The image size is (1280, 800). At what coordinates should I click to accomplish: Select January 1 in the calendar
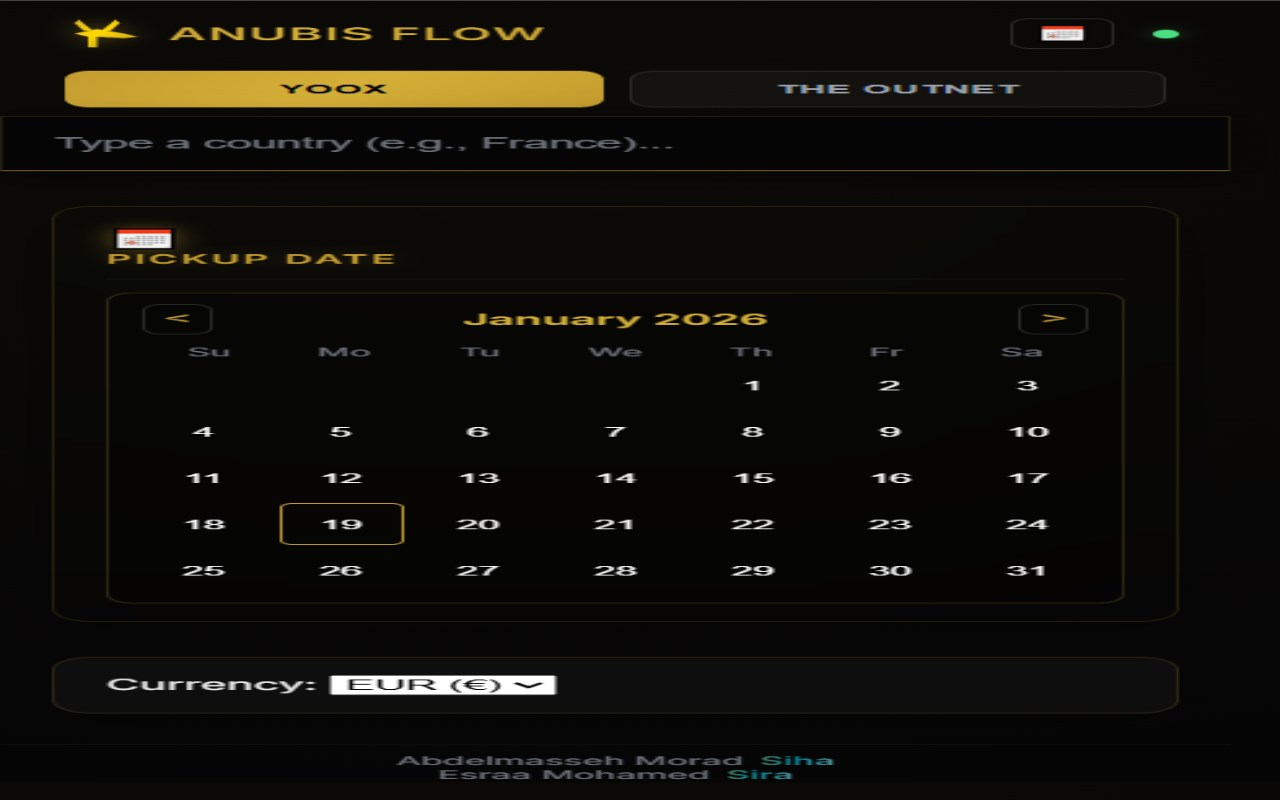tap(752, 385)
